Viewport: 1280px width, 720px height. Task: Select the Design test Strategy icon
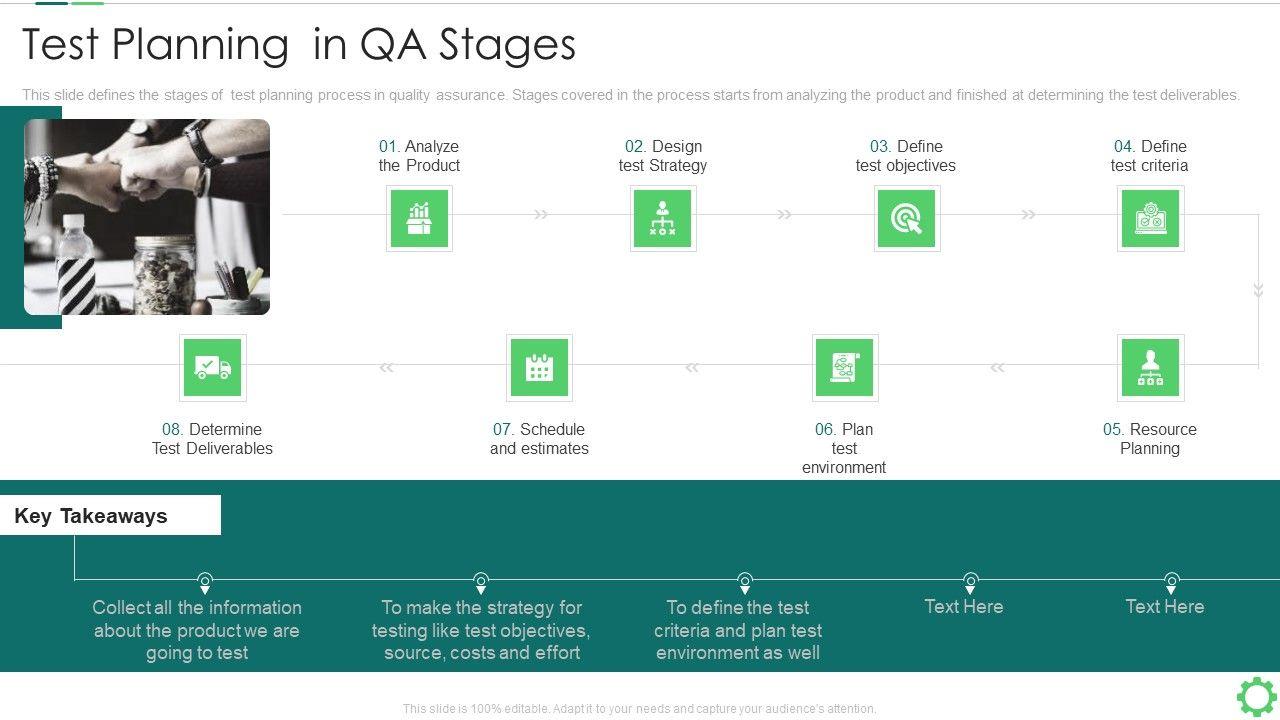(662, 219)
